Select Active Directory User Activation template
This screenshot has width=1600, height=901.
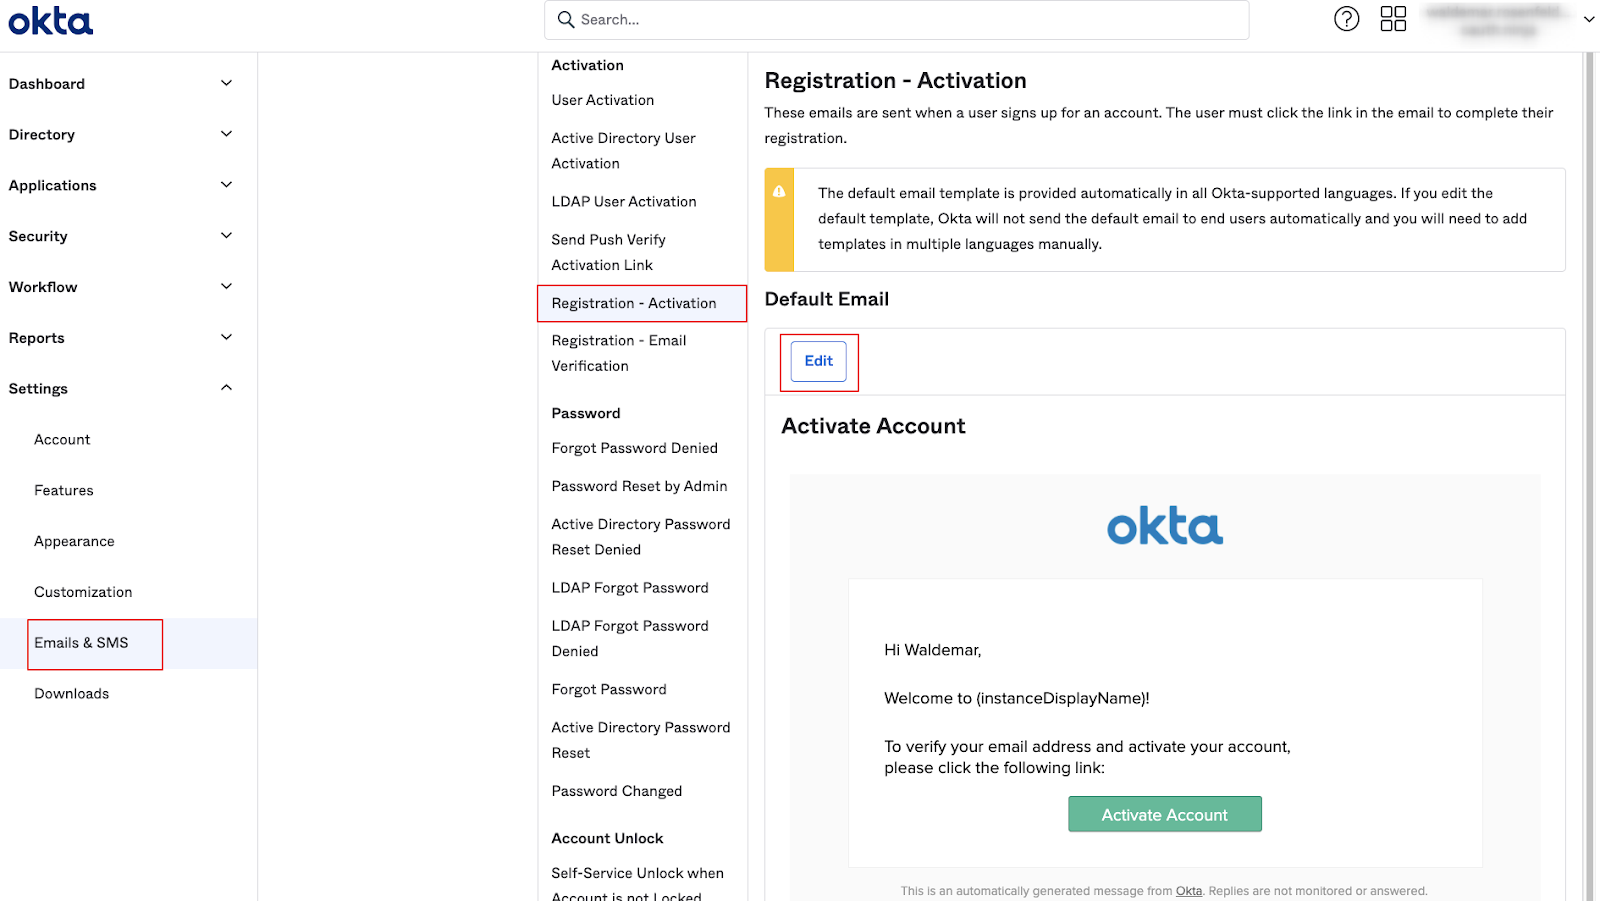[x=623, y=151]
